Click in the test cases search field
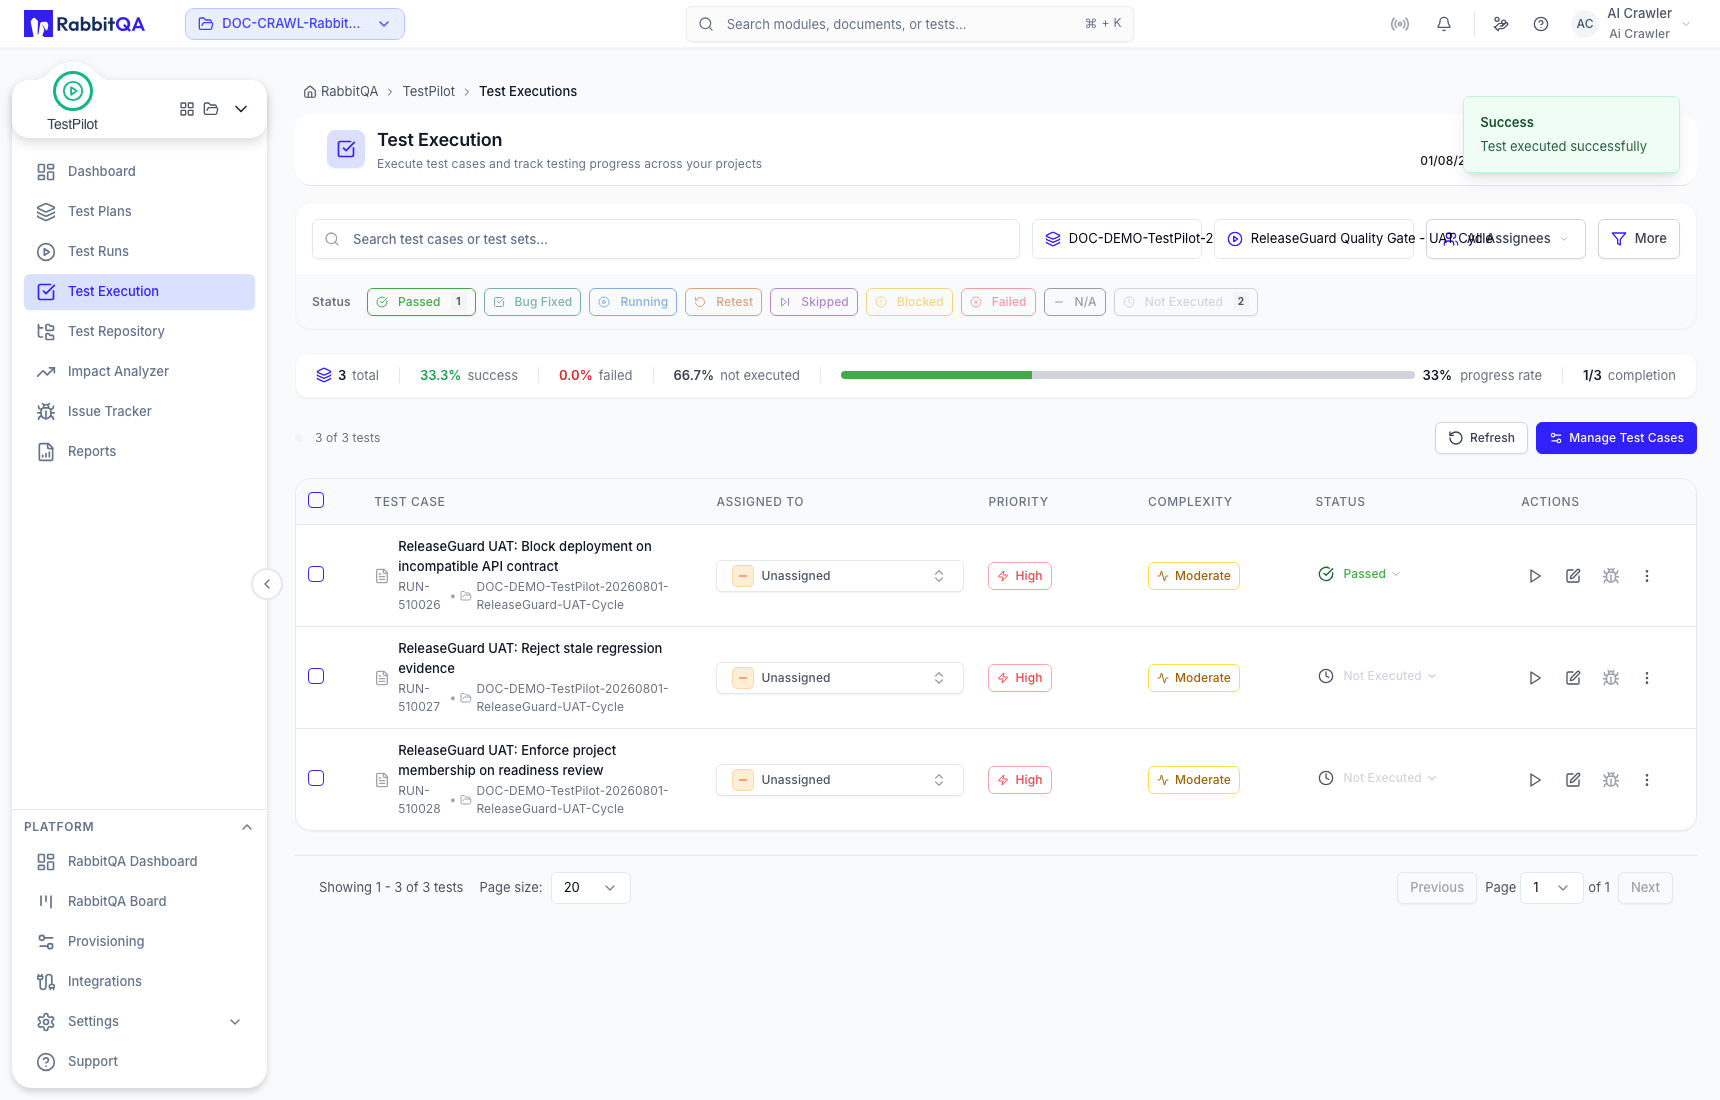Viewport: 1720px width, 1100px height. click(666, 239)
